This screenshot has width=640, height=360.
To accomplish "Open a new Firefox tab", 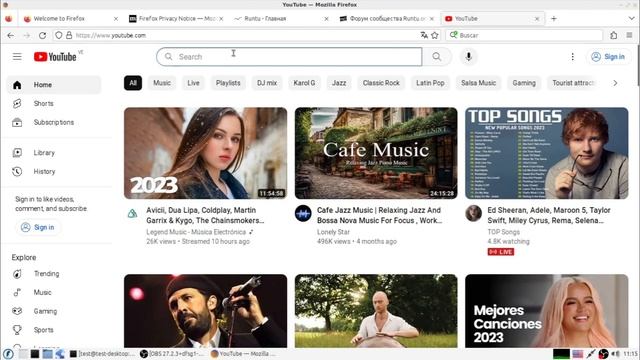I will [x=554, y=19].
